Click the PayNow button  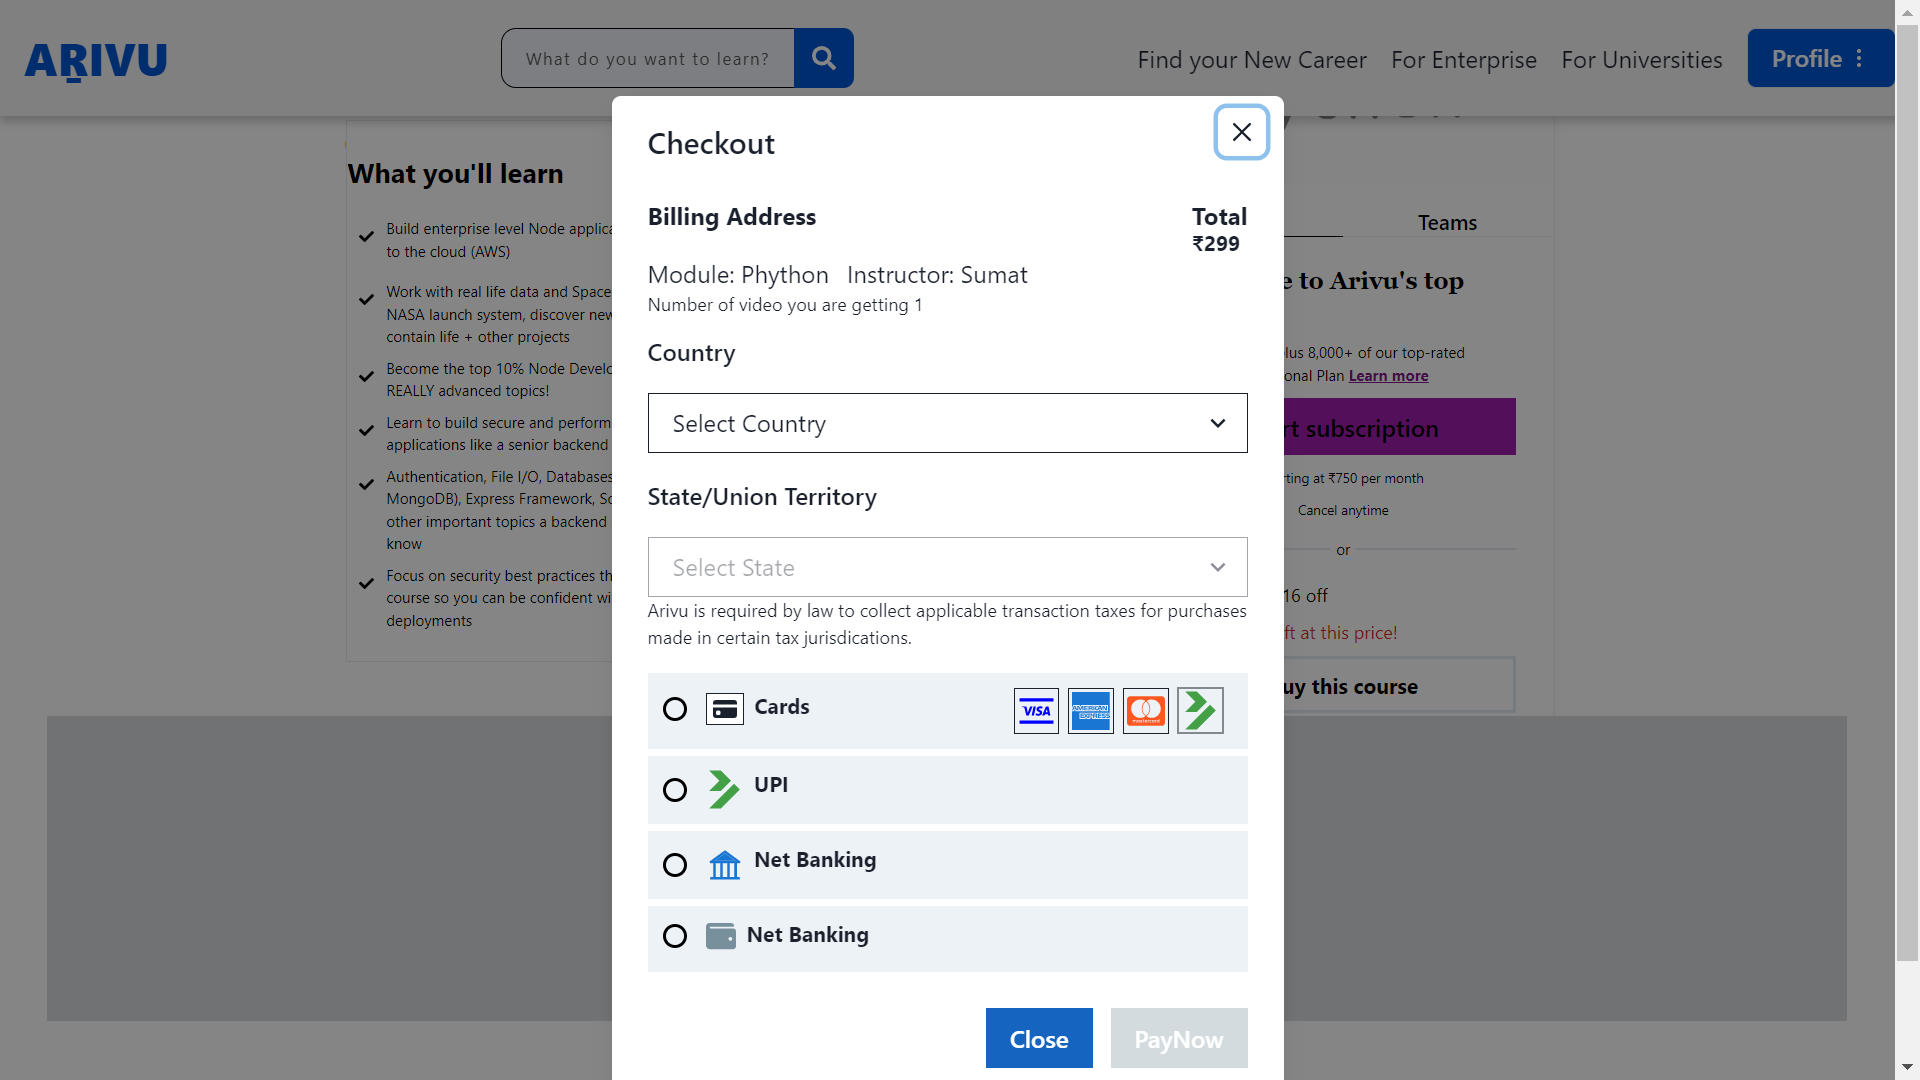[x=1179, y=1038]
